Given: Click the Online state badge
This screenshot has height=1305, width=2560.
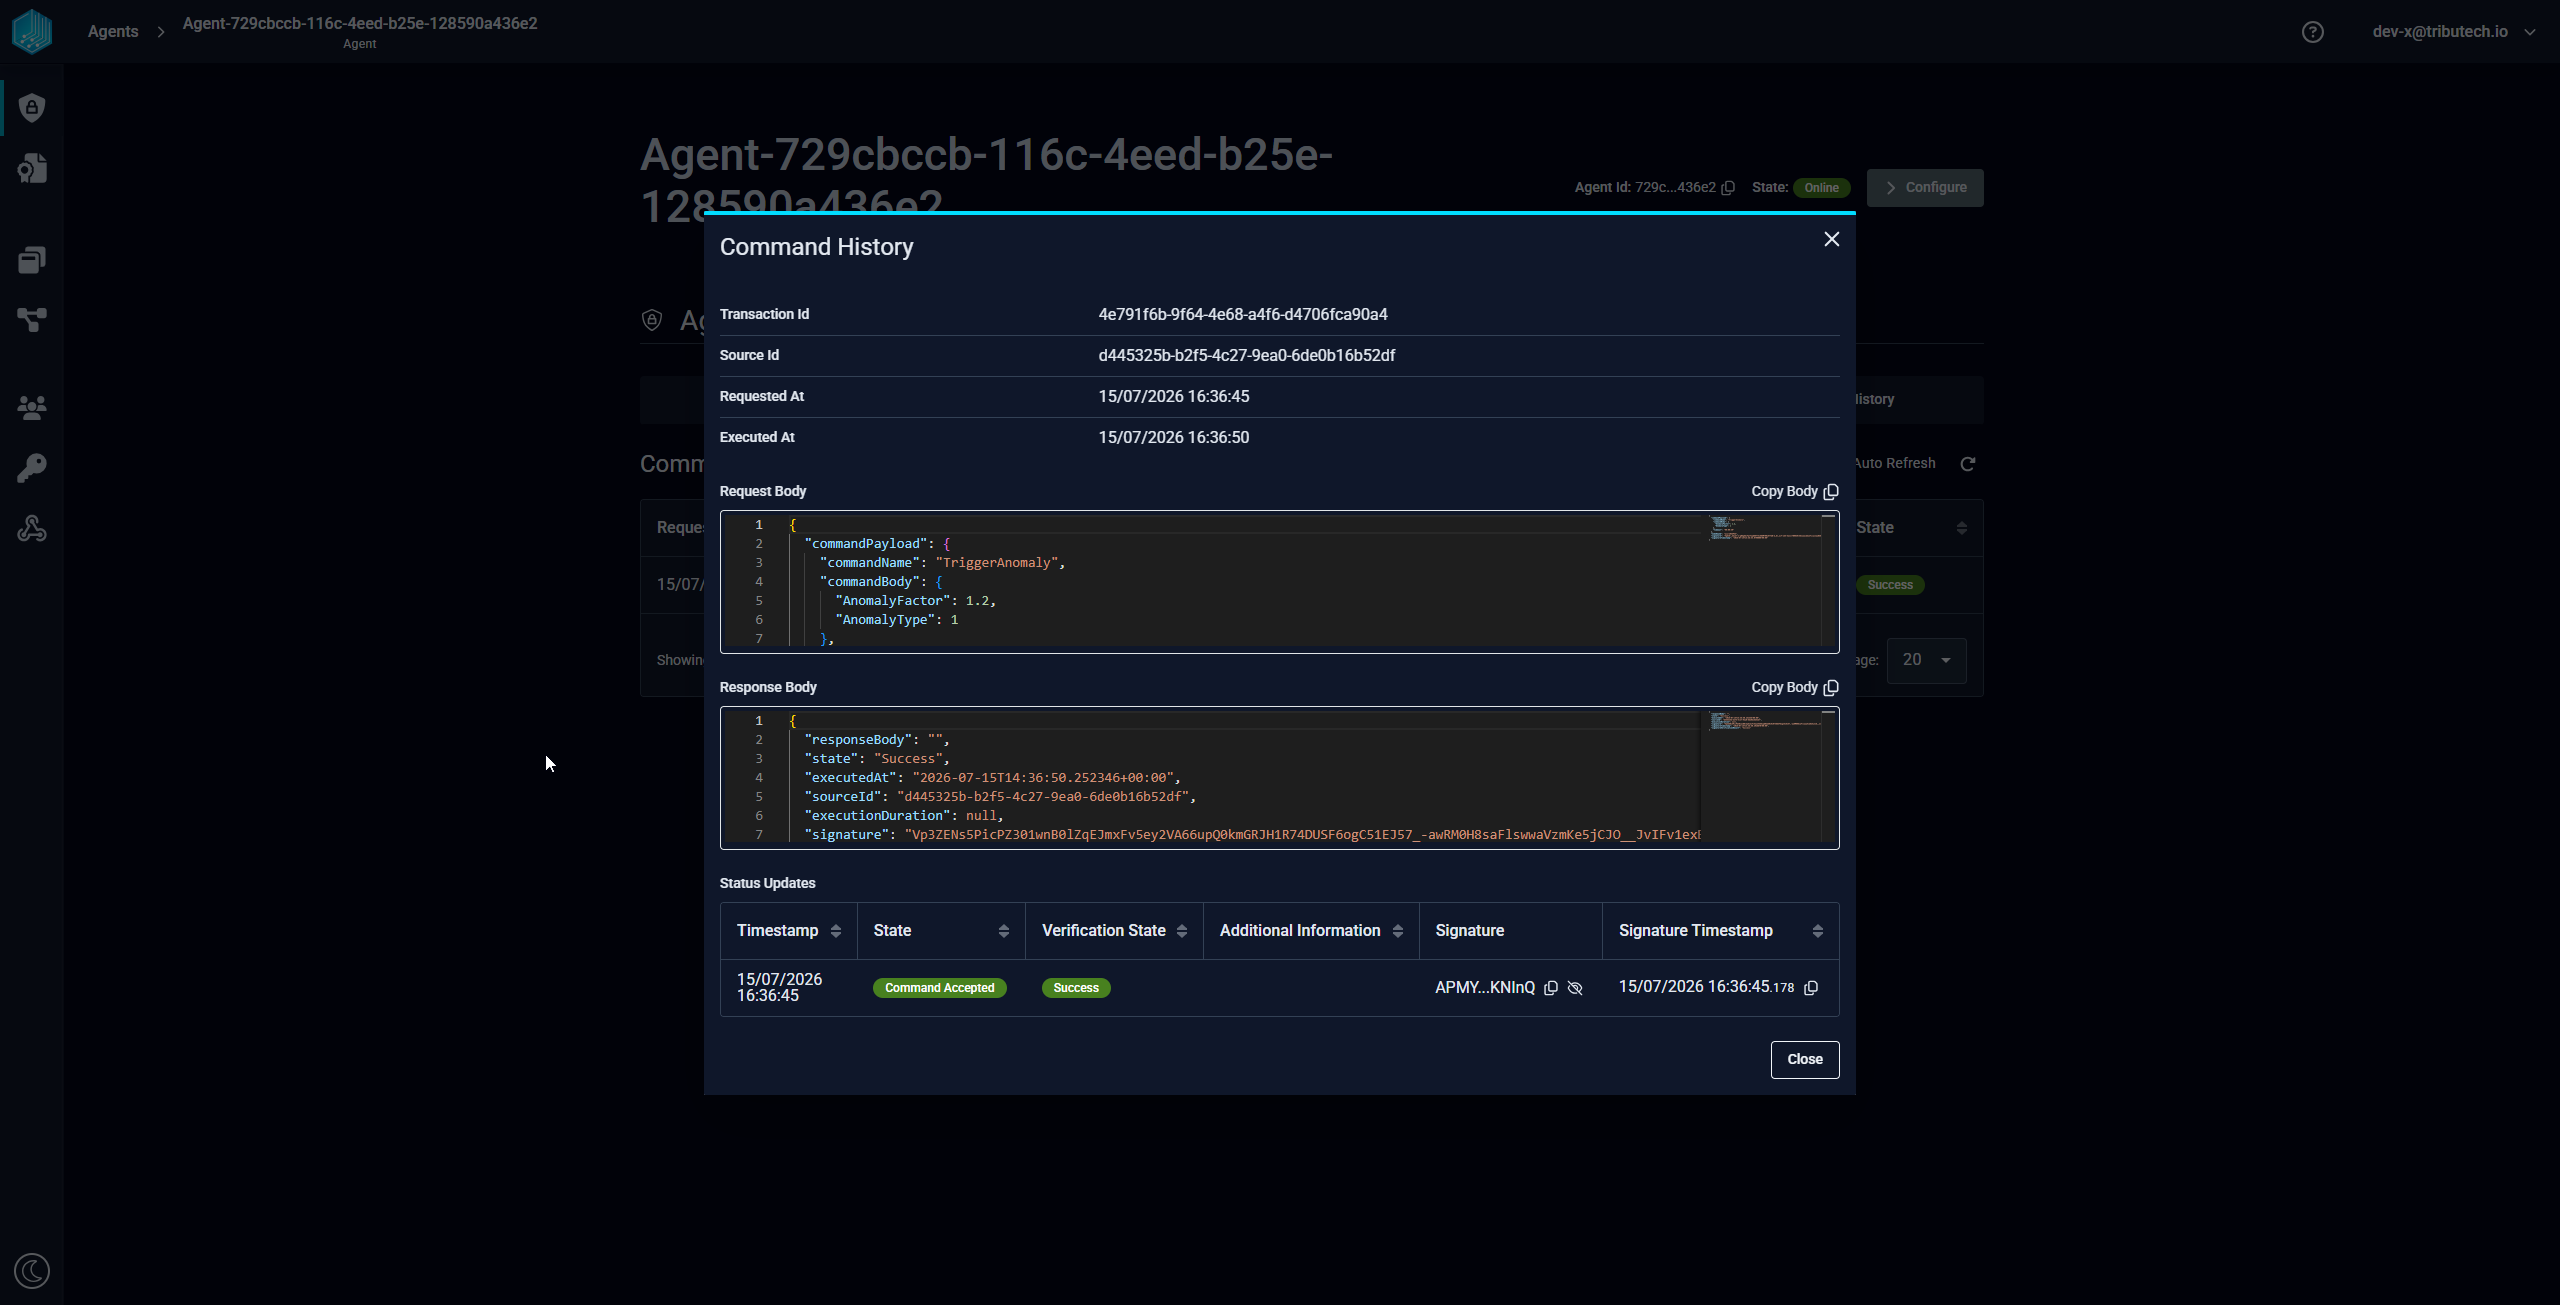Looking at the screenshot, I should click(1822, 188).
